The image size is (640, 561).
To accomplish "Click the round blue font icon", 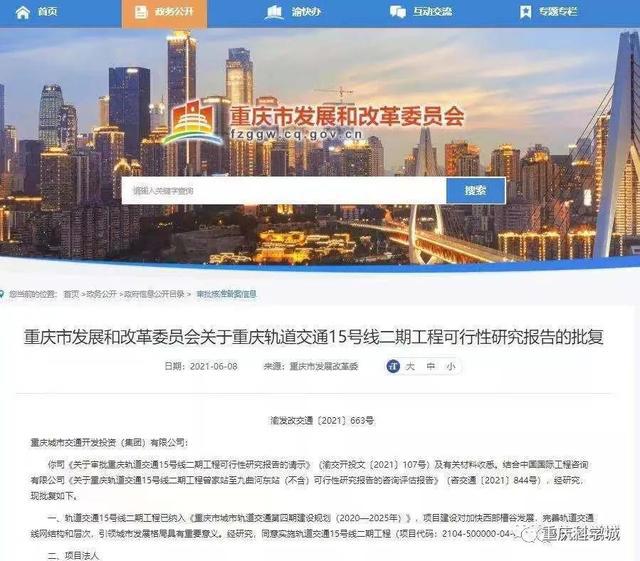I will click(x=393, y=366).
